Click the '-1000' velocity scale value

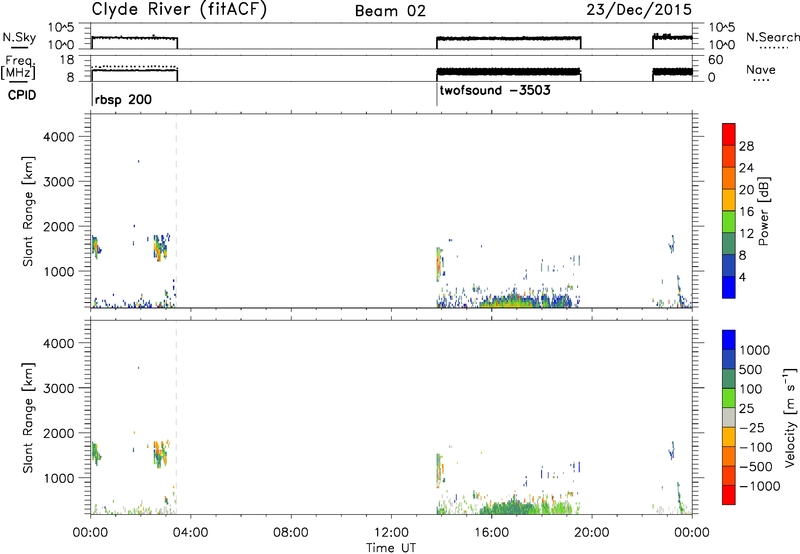760,486
